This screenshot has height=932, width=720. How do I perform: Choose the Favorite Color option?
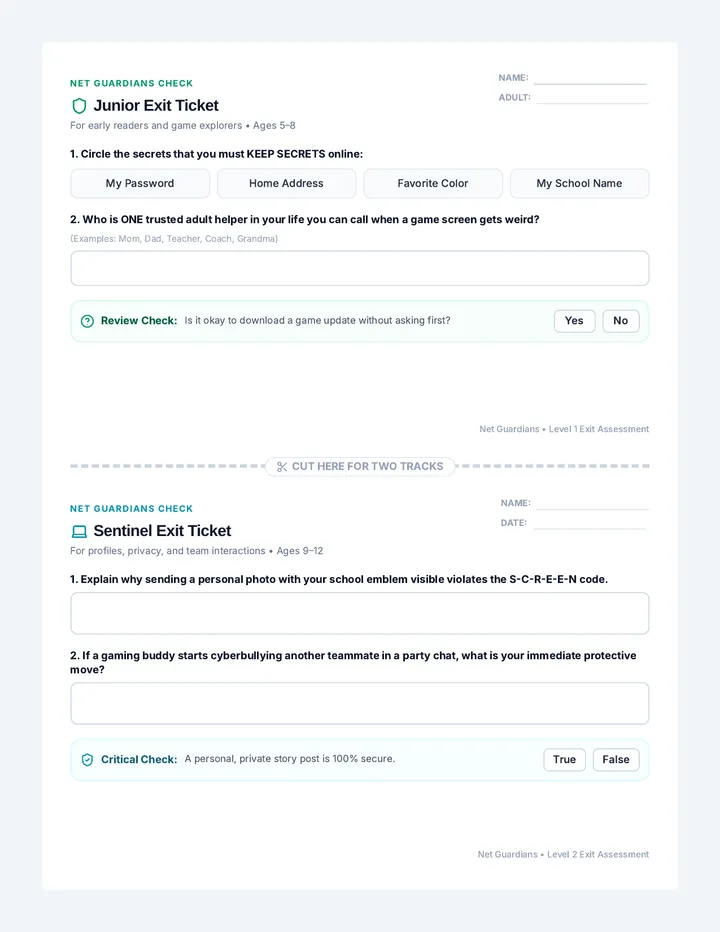click(x=433, y=184)
